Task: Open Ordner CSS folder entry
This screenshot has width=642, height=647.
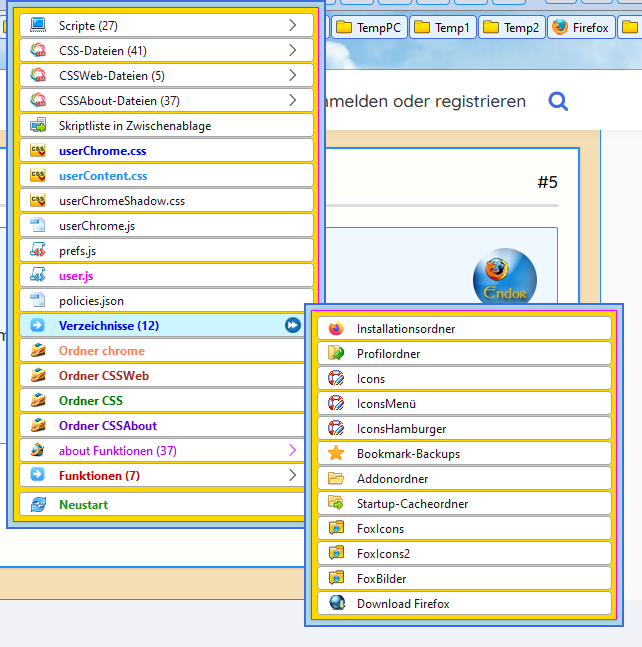Action: pyautogui.click(x=162, y=401)
